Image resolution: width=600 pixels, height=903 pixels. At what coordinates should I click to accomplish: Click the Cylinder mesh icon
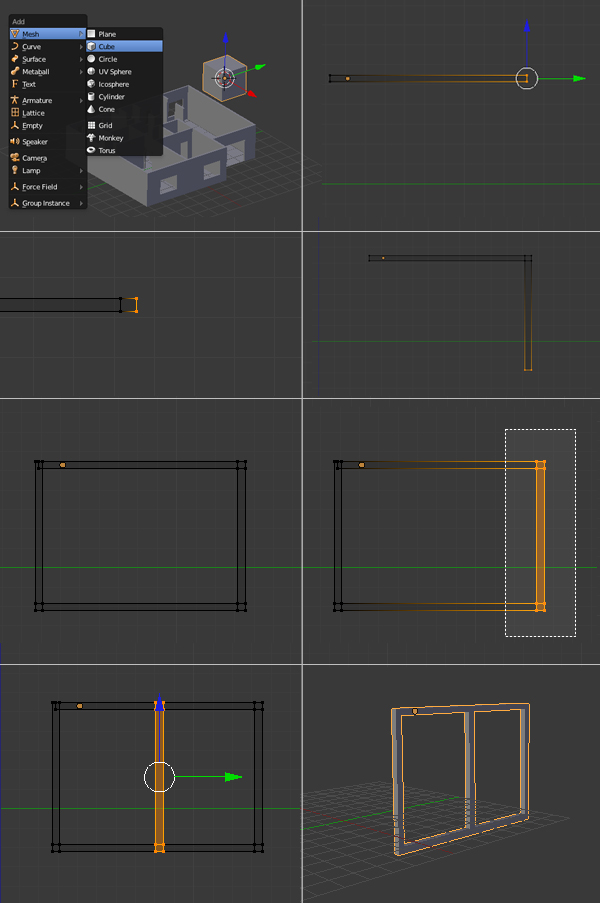pyautogui.click(x=91, y=97)
